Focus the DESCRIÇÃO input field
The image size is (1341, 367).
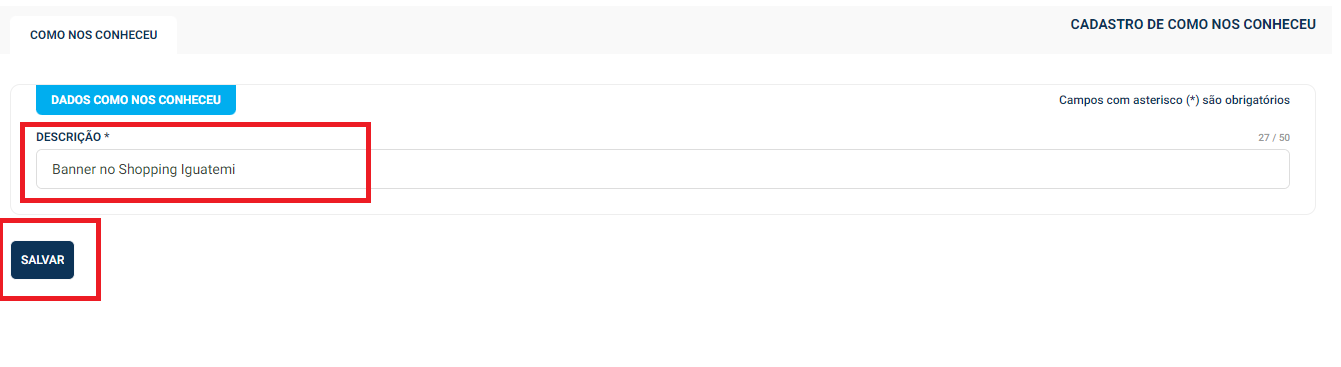pyautogui.click(x=662, y=169)
